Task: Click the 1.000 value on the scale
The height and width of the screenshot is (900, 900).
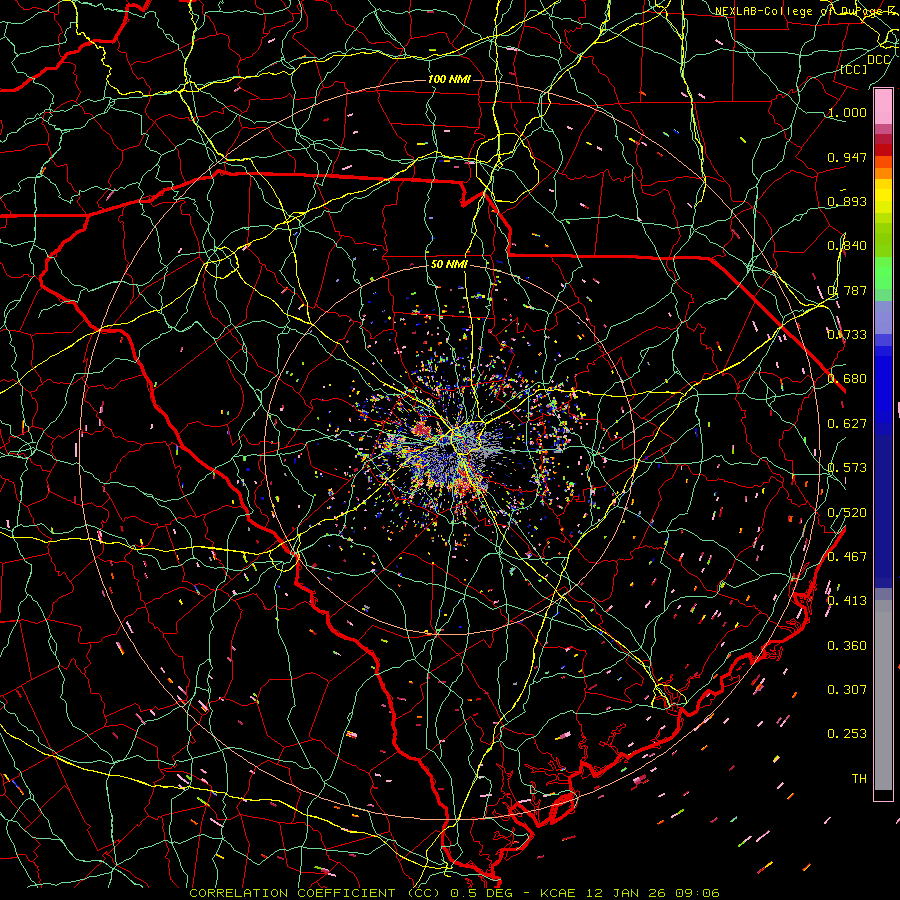Action: click(847, 112)
